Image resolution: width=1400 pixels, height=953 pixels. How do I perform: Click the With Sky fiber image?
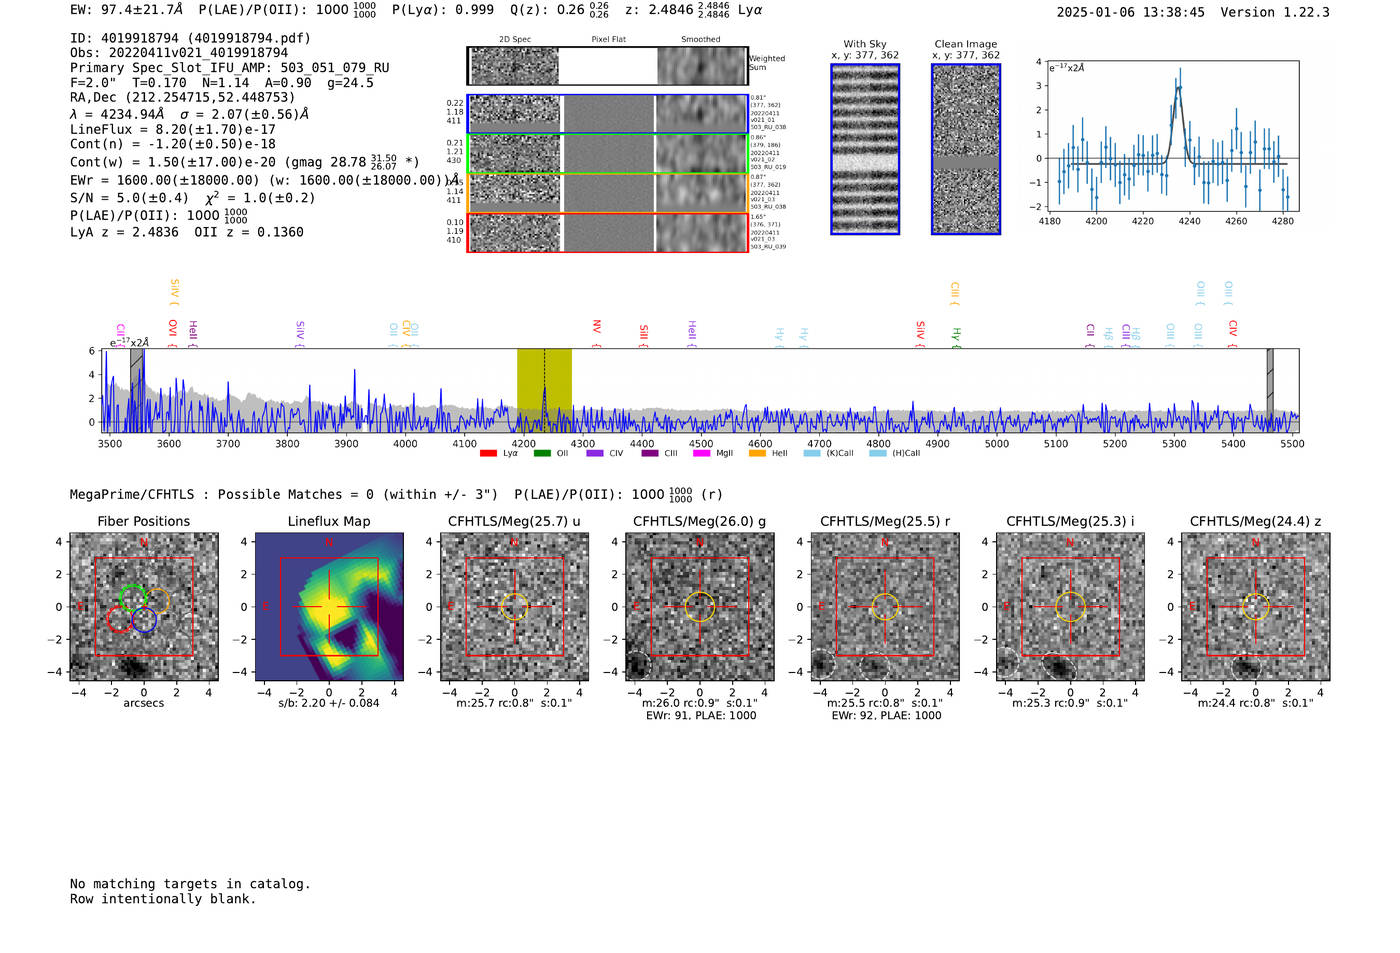coord(865,149)
